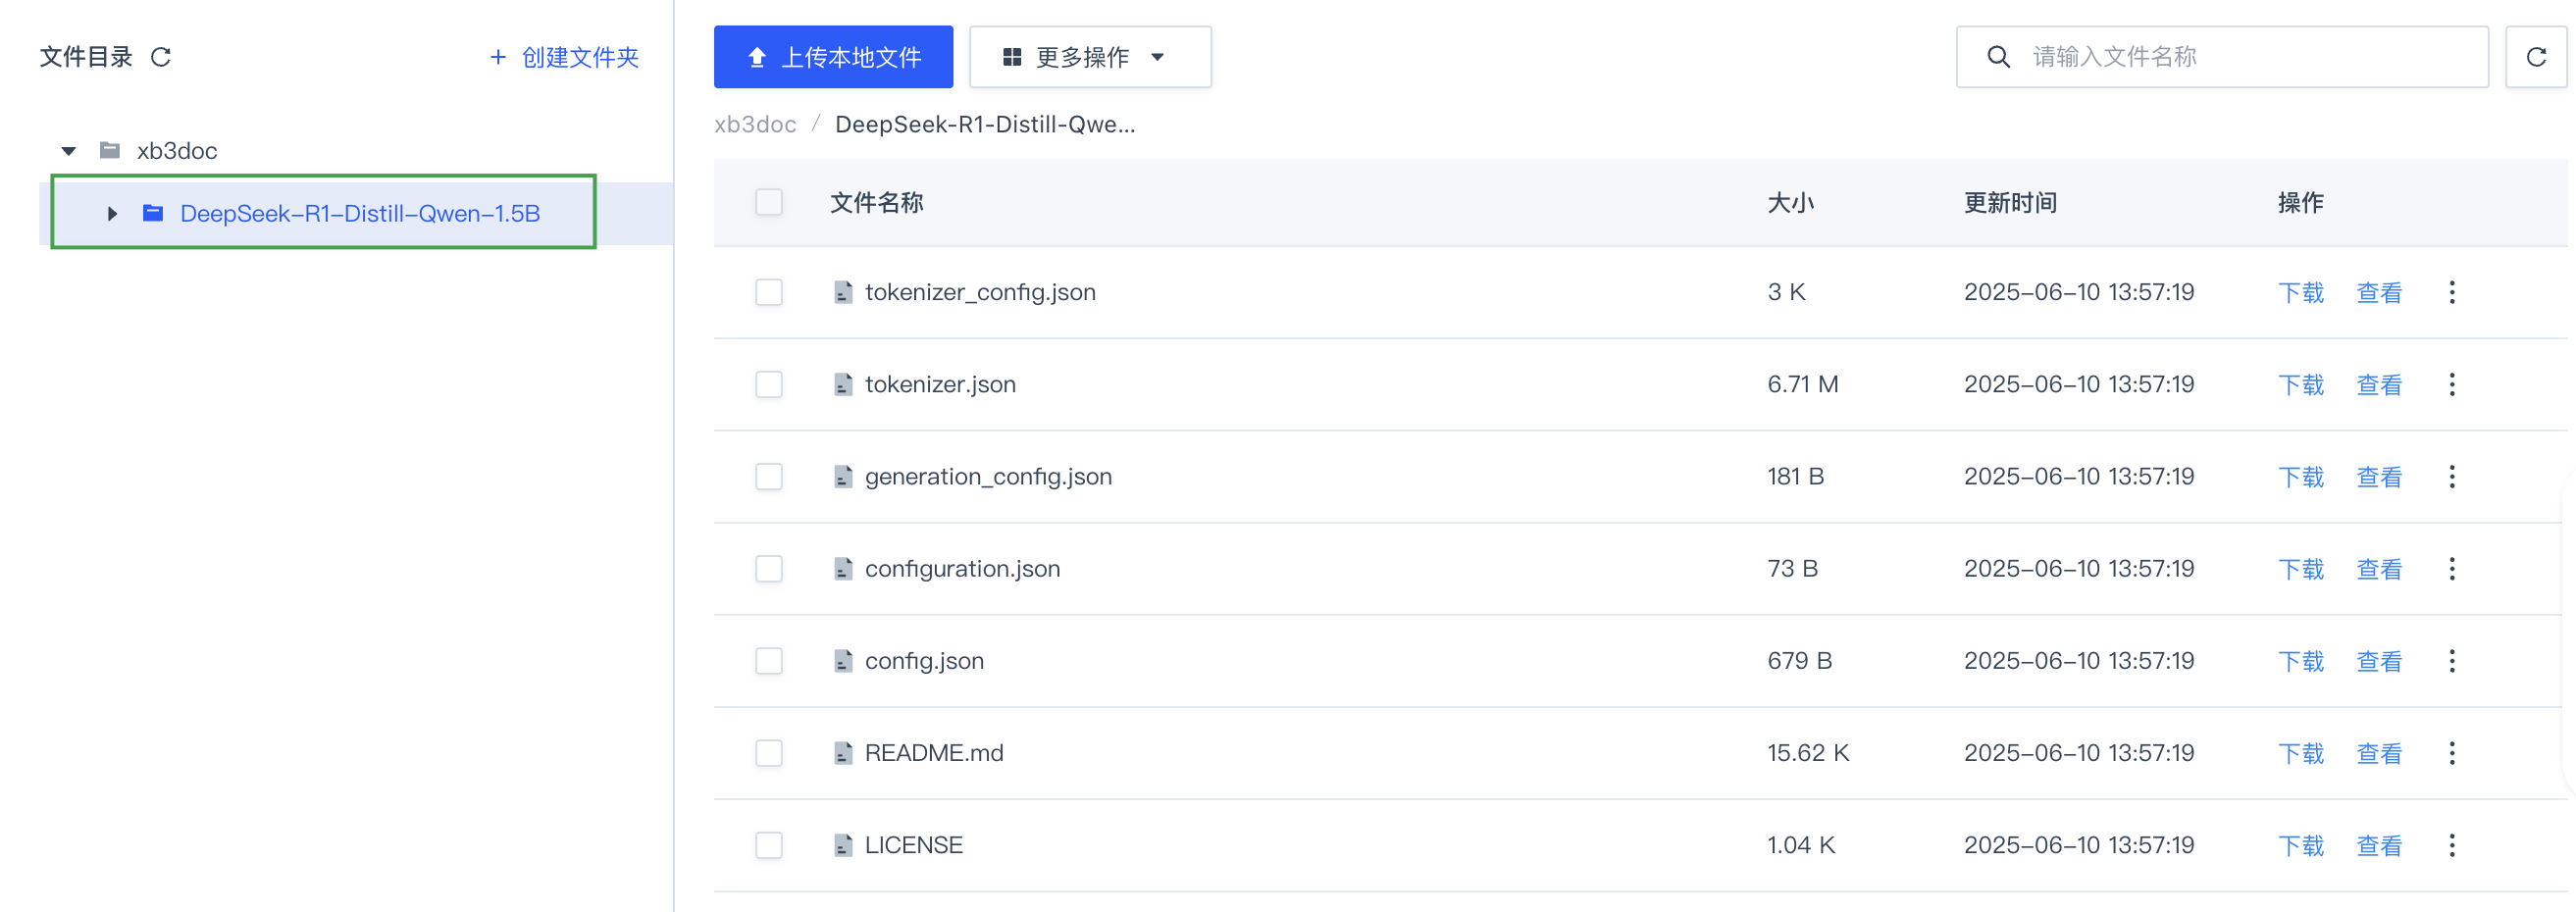Screen dimensions: 2576x912
Task: Open more options for config.json
Action: coord(2451,661)
